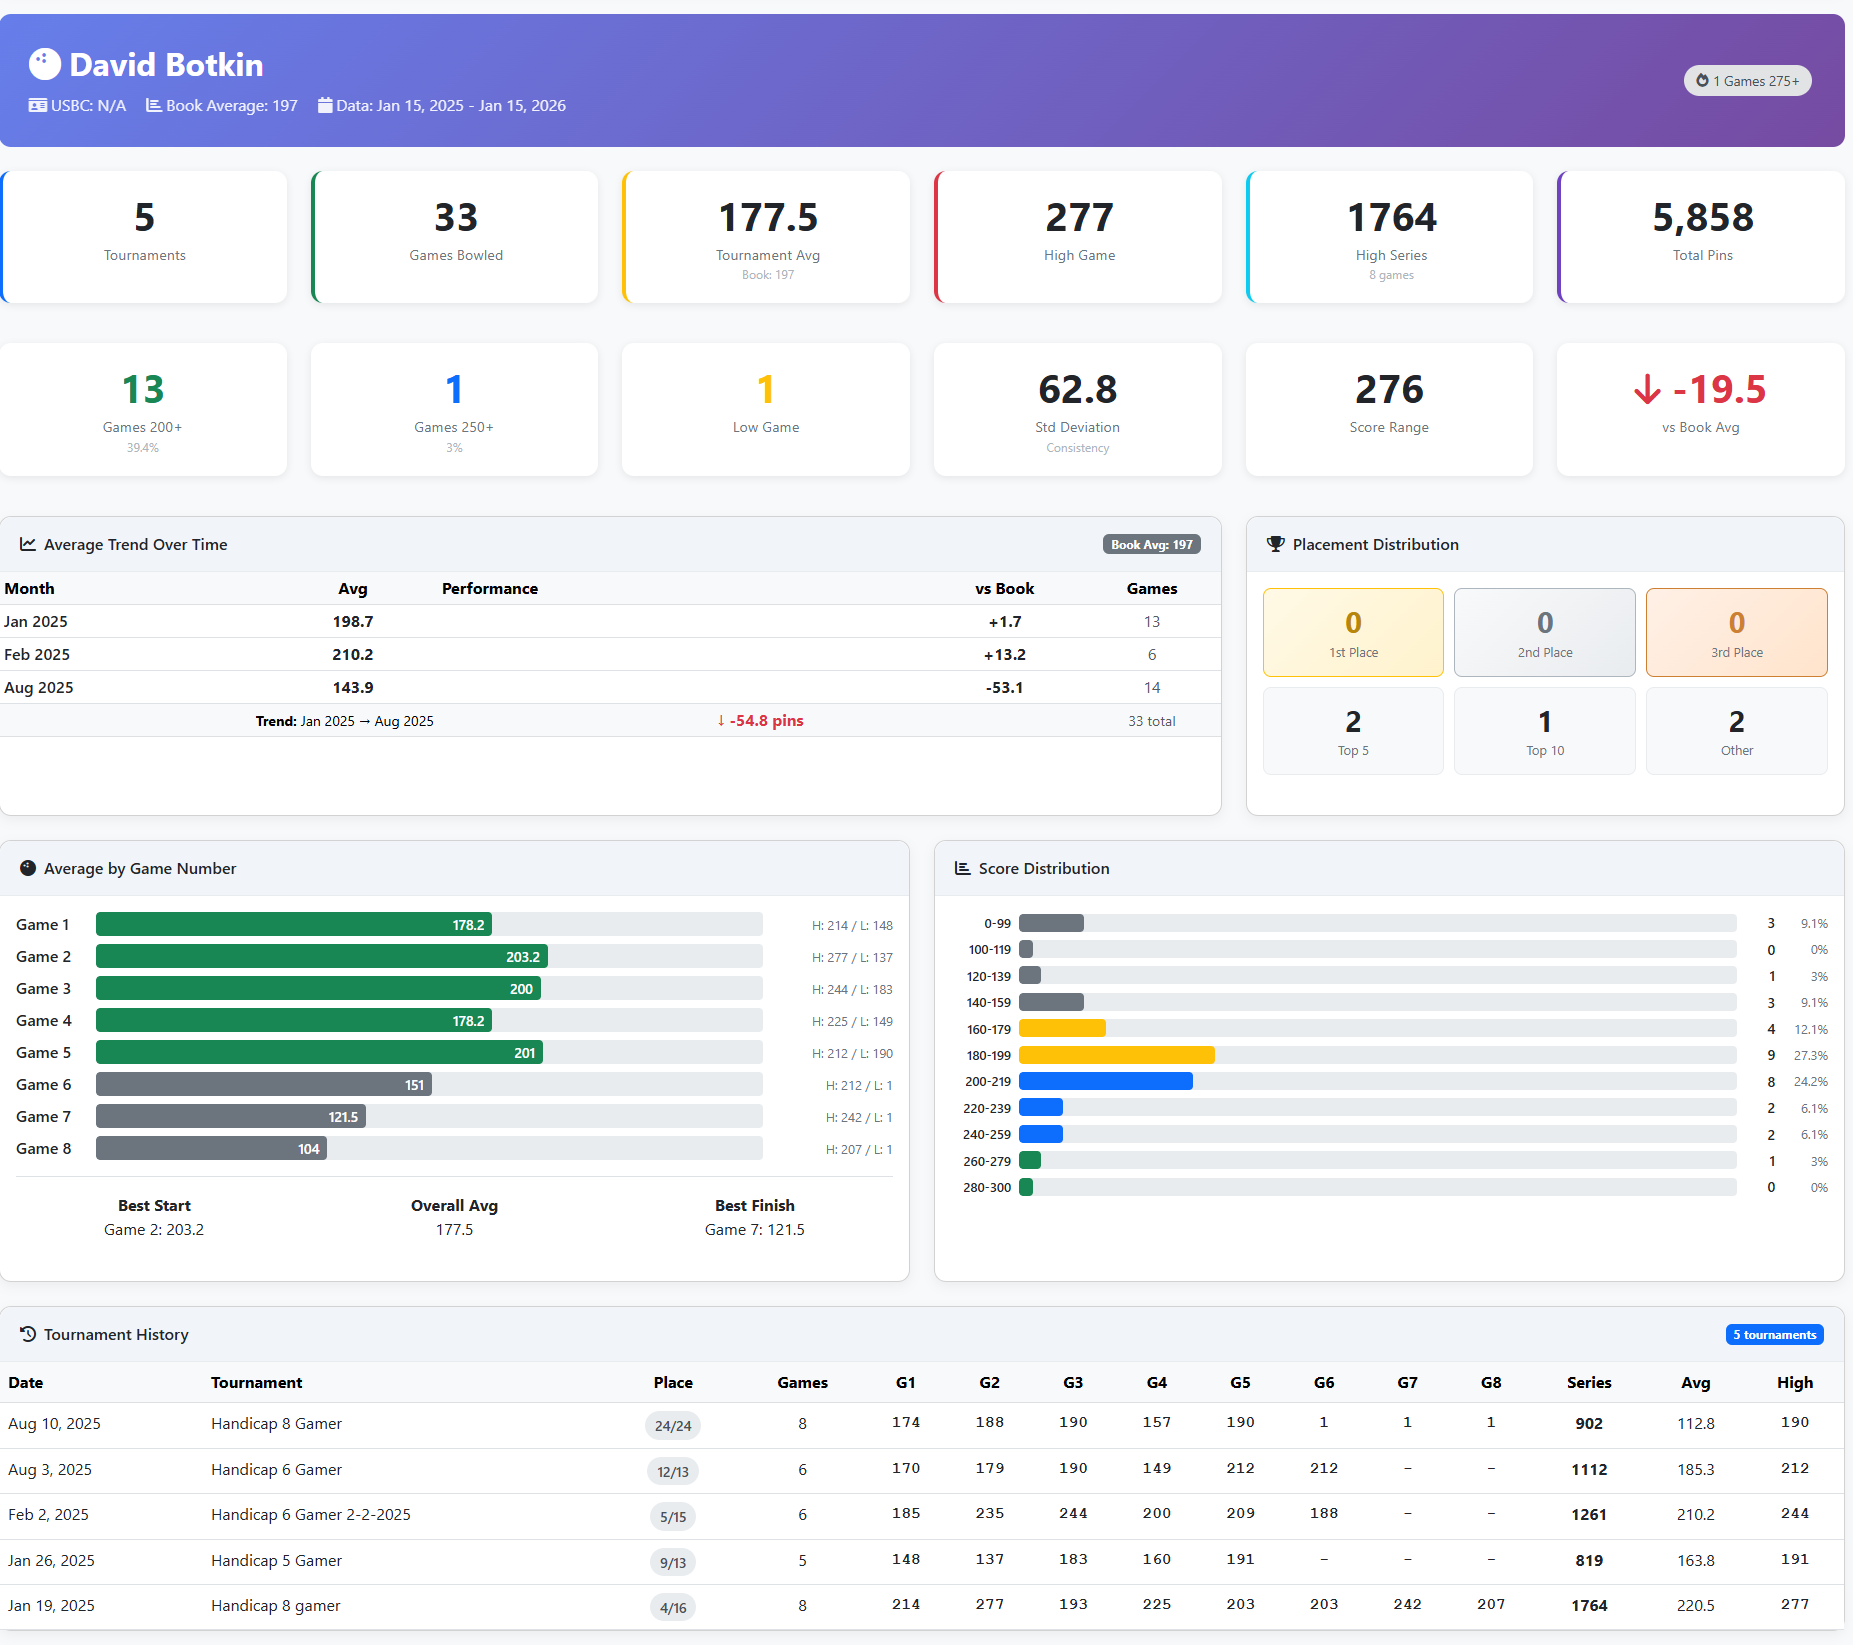Click the bar graph icon beside Book Average
The image size is (1853, 1645).
coord(154,105)
